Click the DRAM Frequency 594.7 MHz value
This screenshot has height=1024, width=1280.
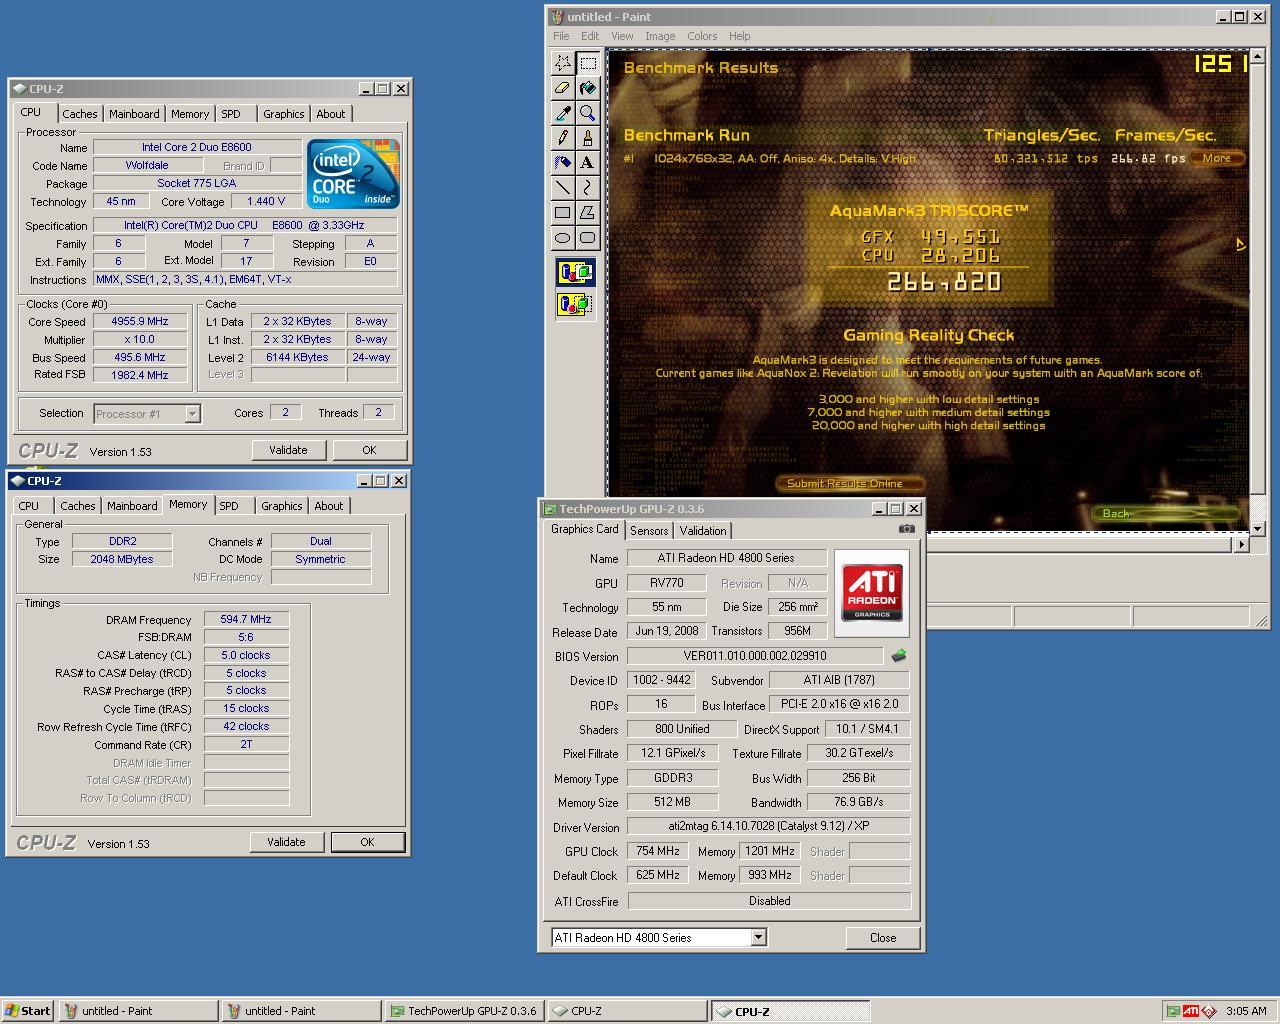tap(246, 619)
